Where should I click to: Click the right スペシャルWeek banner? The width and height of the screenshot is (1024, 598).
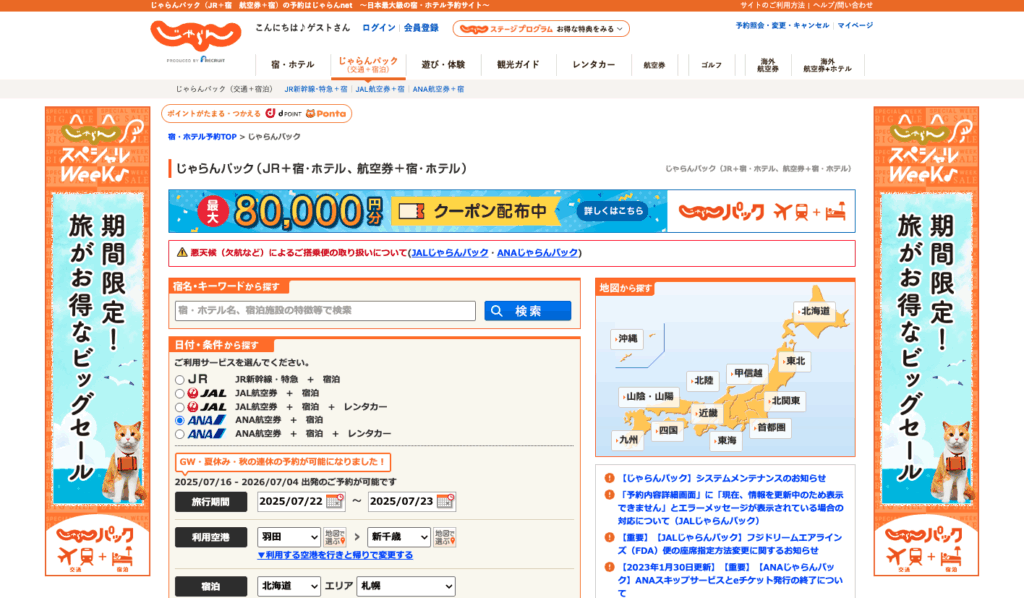click(926, 341)
